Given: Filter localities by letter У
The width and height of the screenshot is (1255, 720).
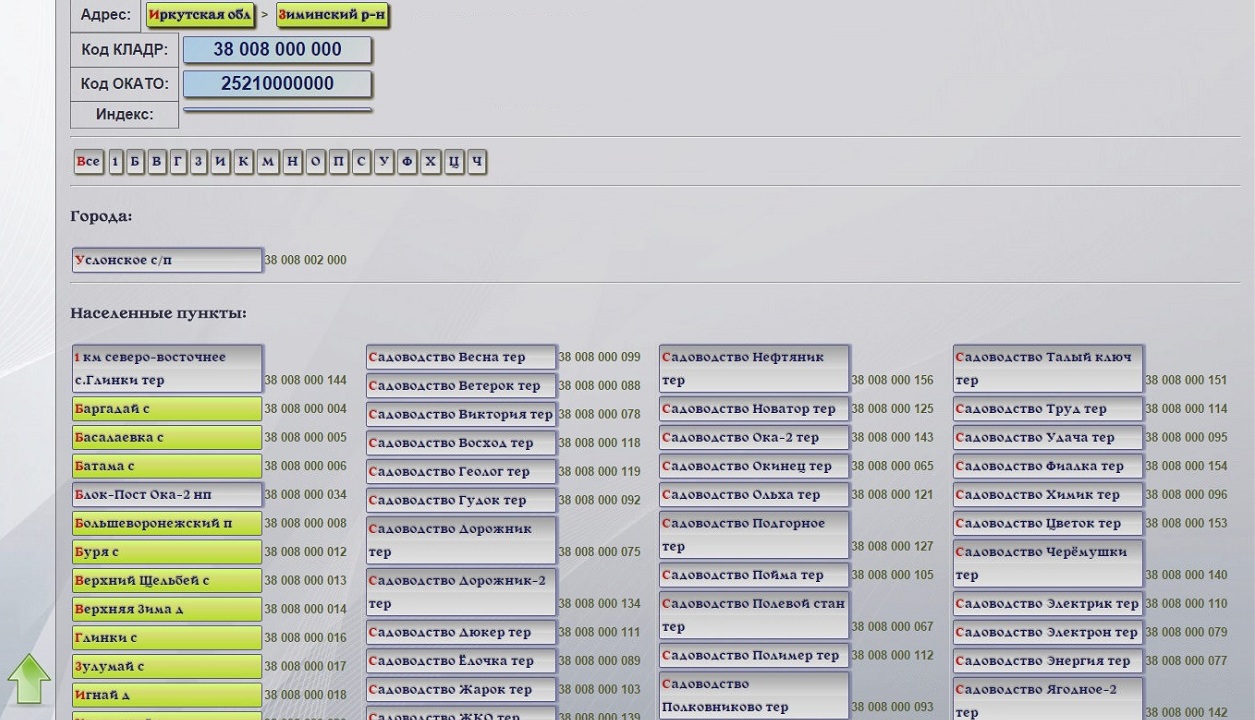Looking at the screenshot, I should click(384, 162).
